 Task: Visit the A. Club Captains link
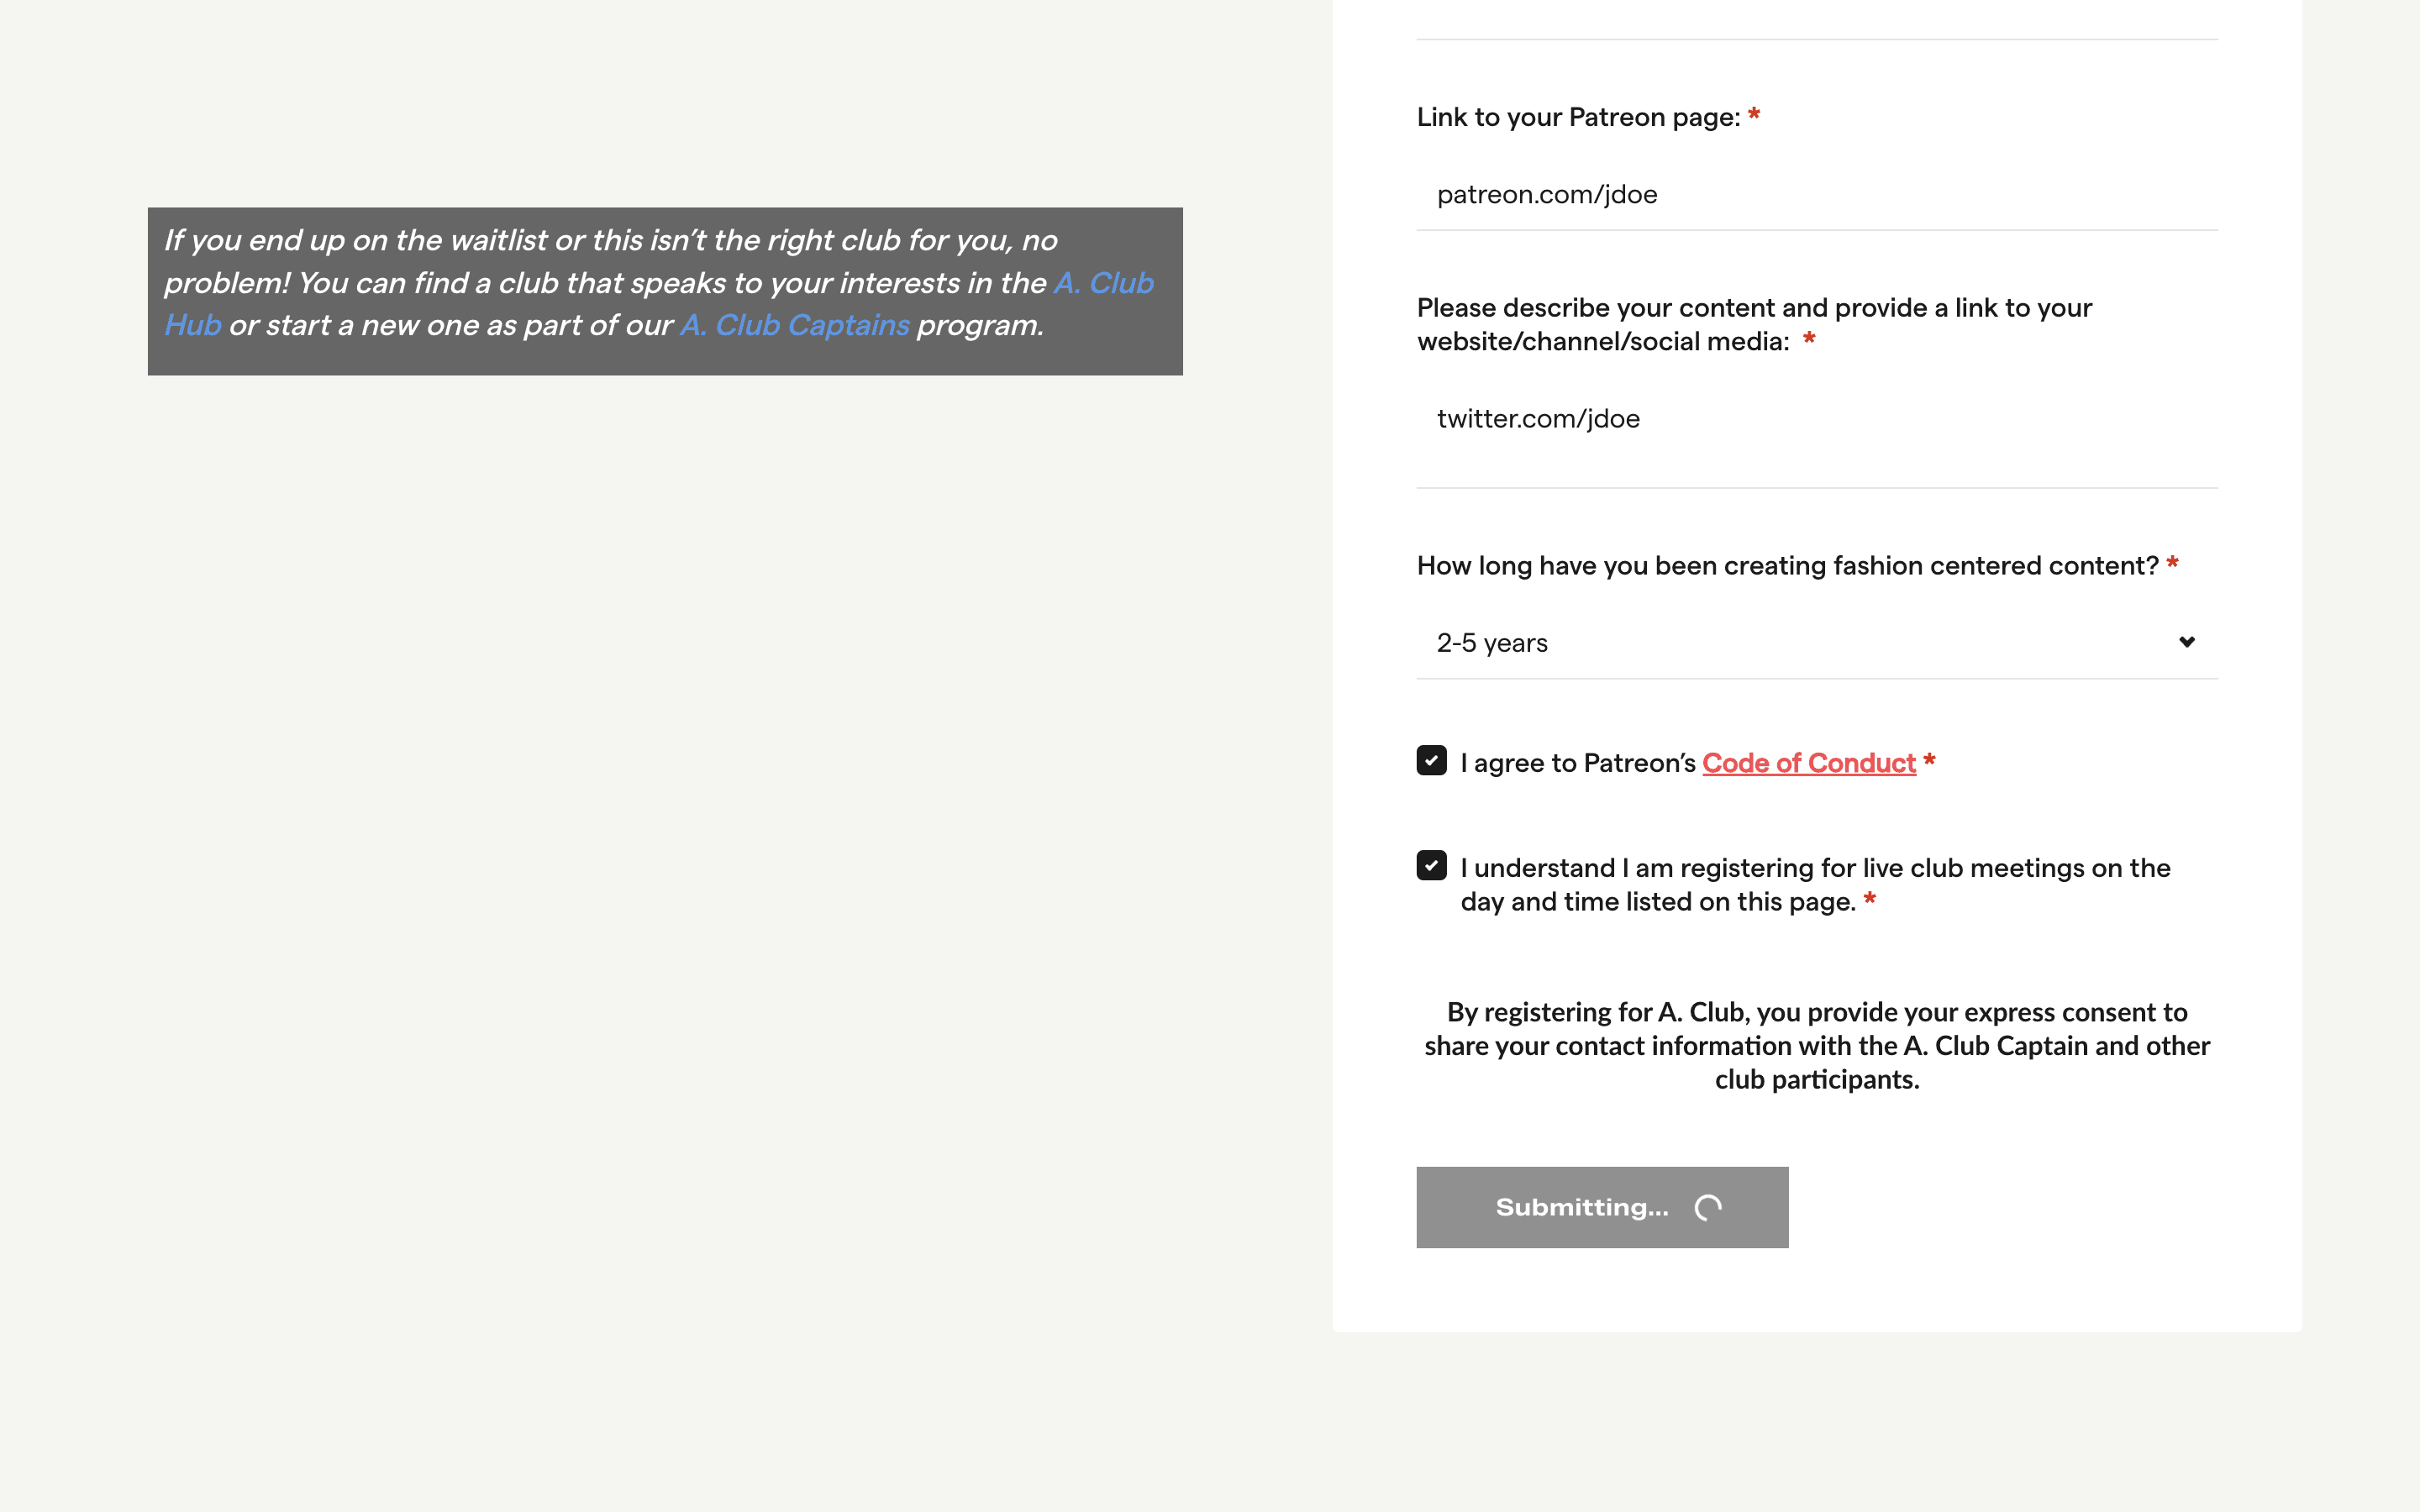click(x=794, y=326)
